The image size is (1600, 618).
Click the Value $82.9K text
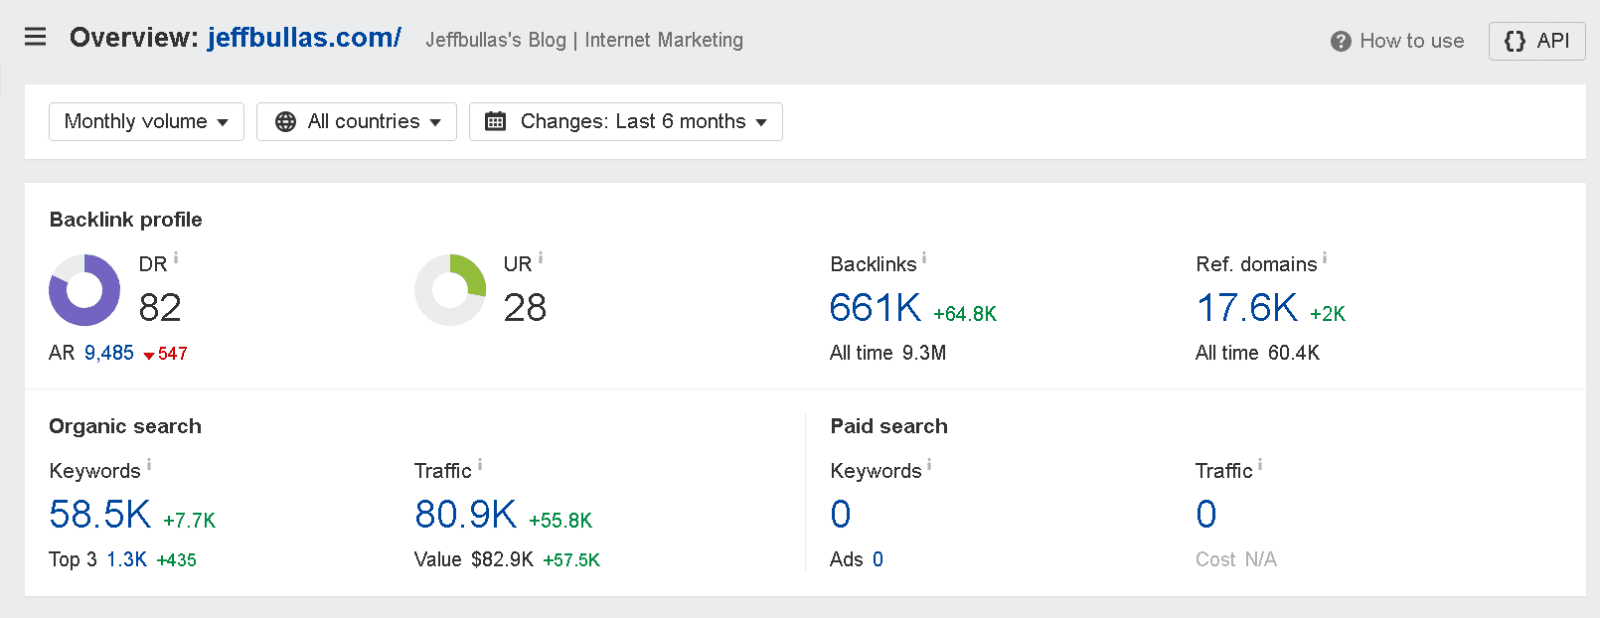point(474,560)
